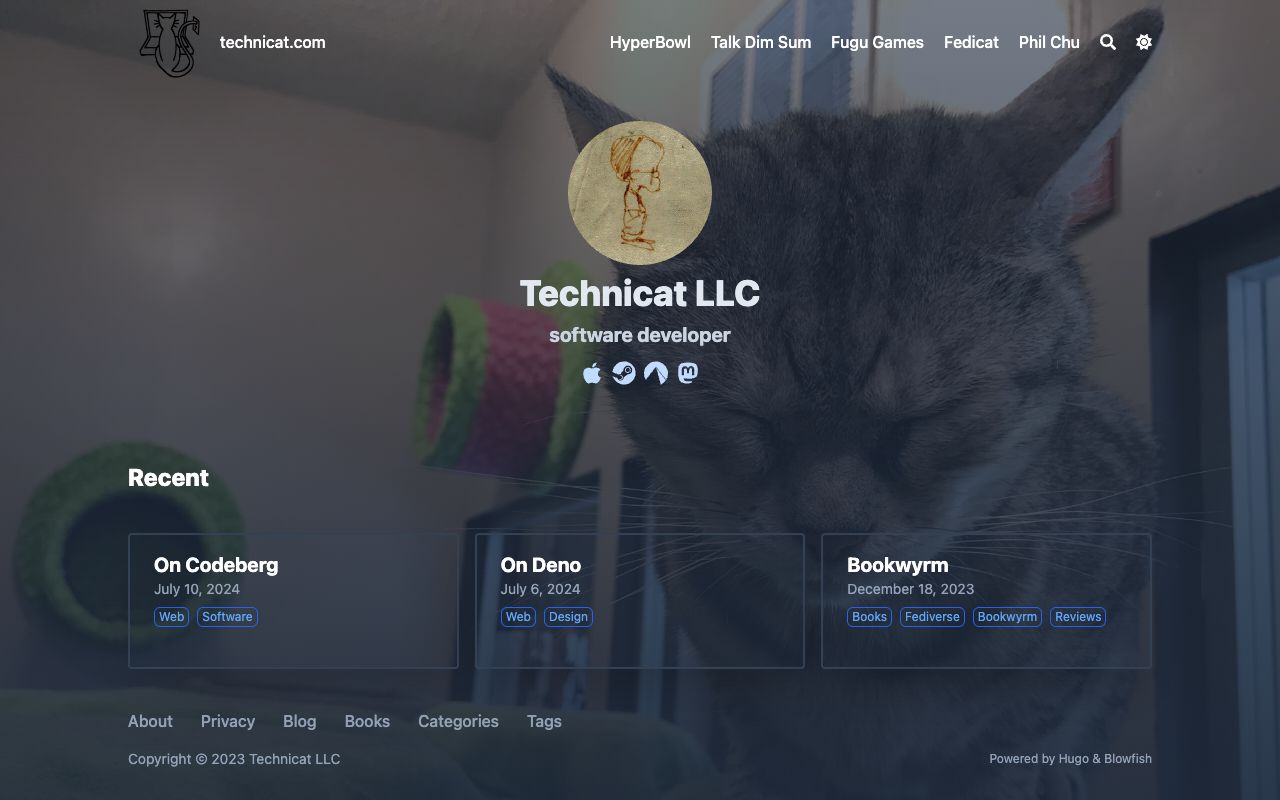Select the Fediverse tag badge

pos(932,617)
